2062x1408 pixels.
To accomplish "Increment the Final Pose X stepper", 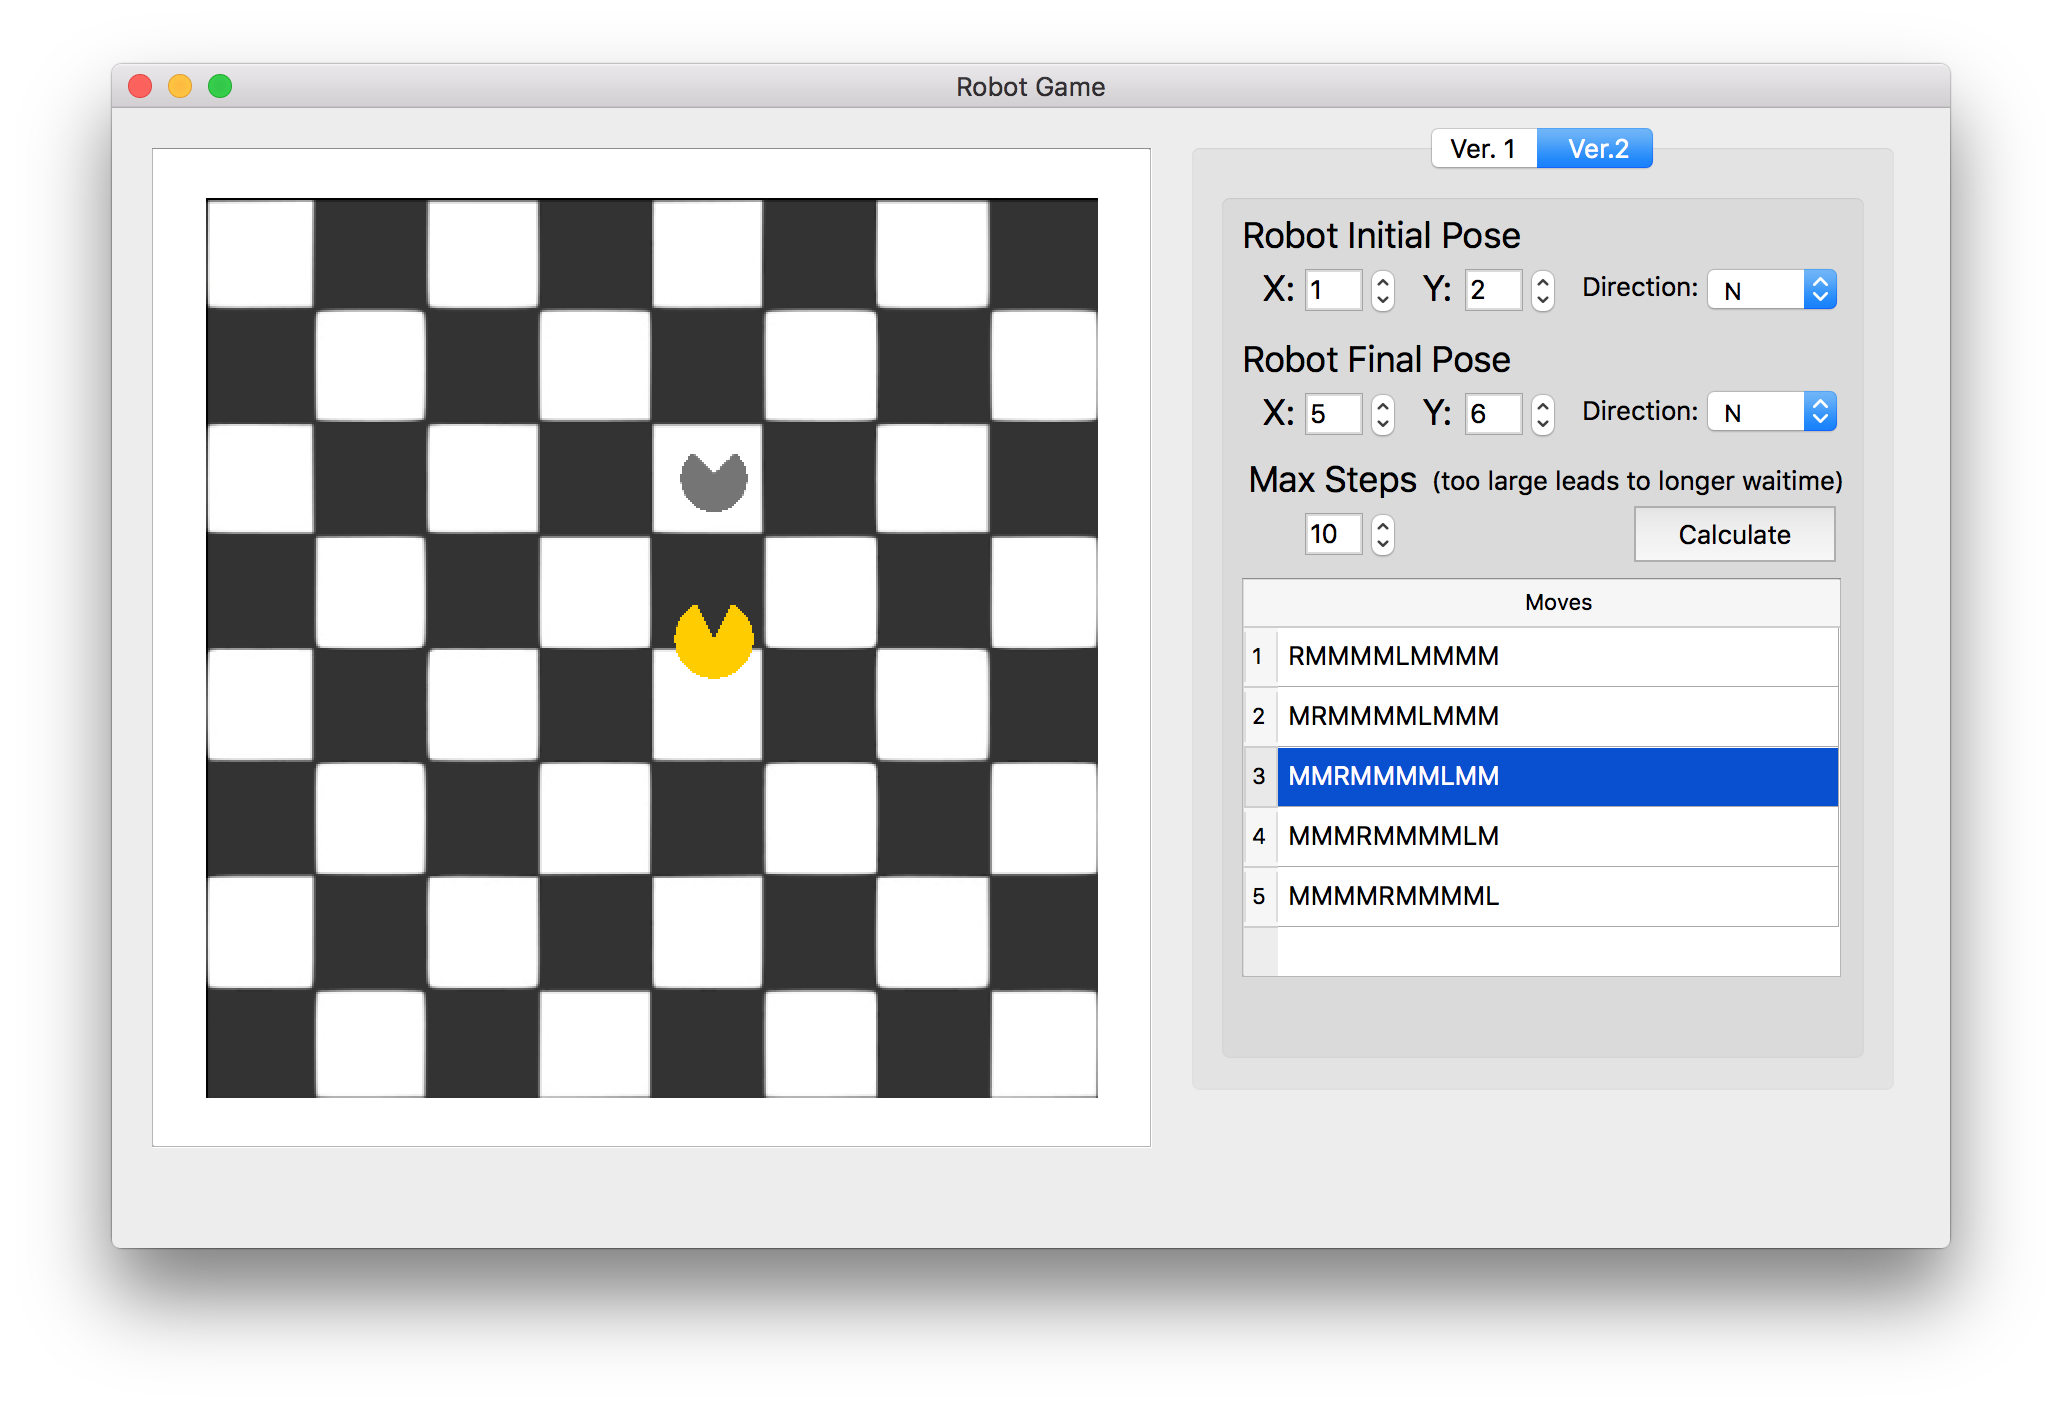I will [x=1383, y=405].
